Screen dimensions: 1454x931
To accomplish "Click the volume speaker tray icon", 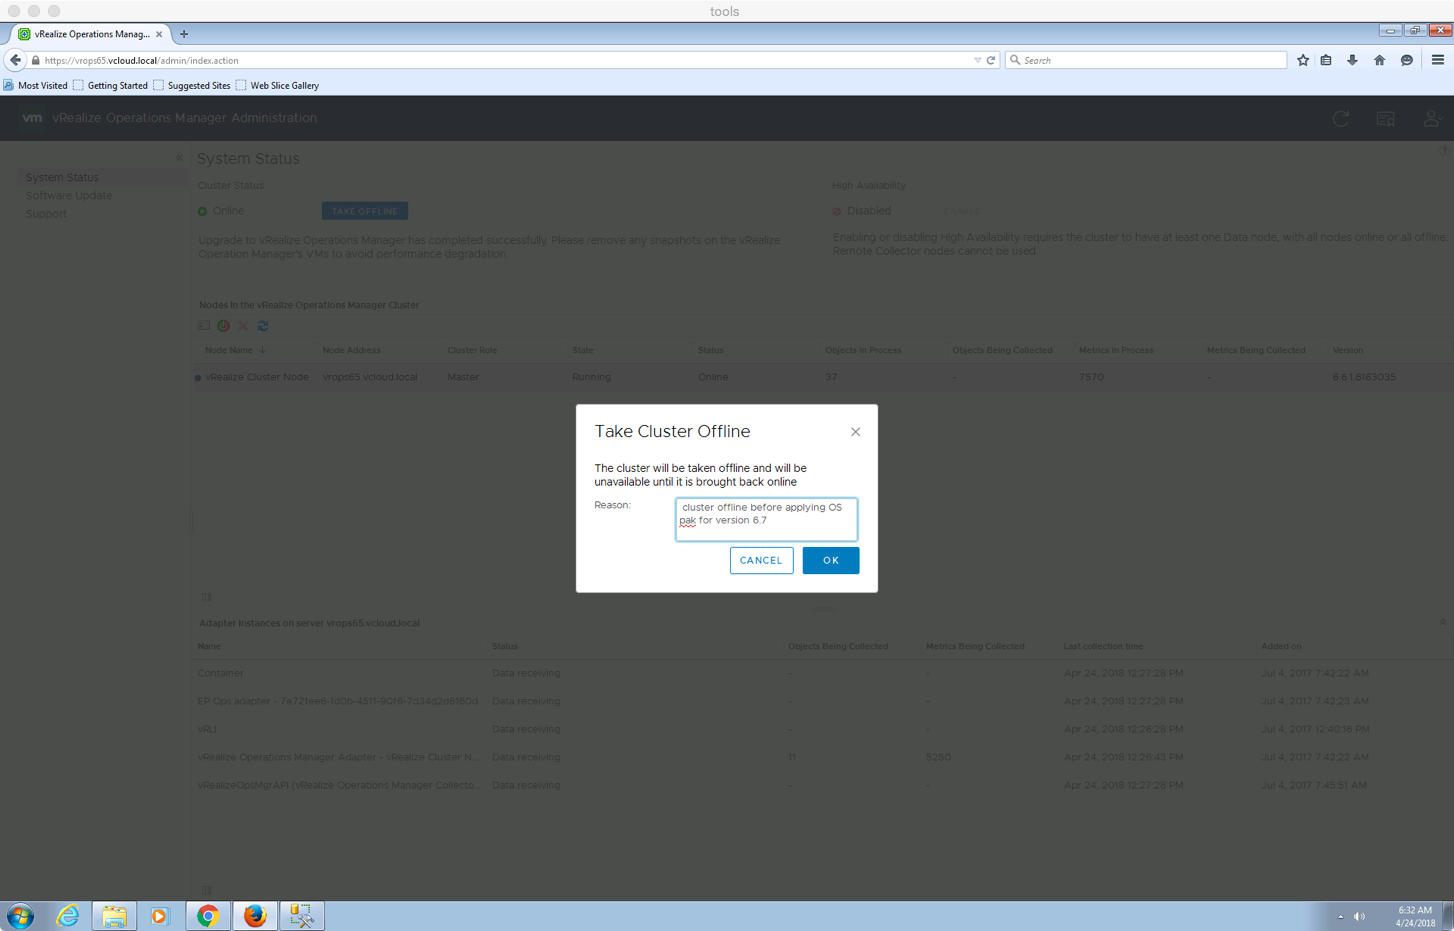I will pyautogui.click(x=1359, y=916).
